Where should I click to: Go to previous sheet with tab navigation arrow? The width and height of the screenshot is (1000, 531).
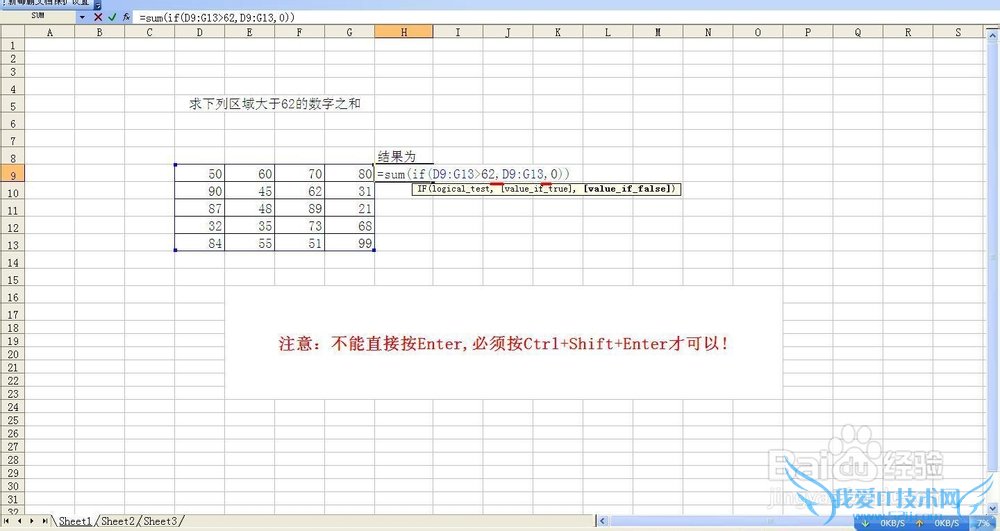coord(19,521)
